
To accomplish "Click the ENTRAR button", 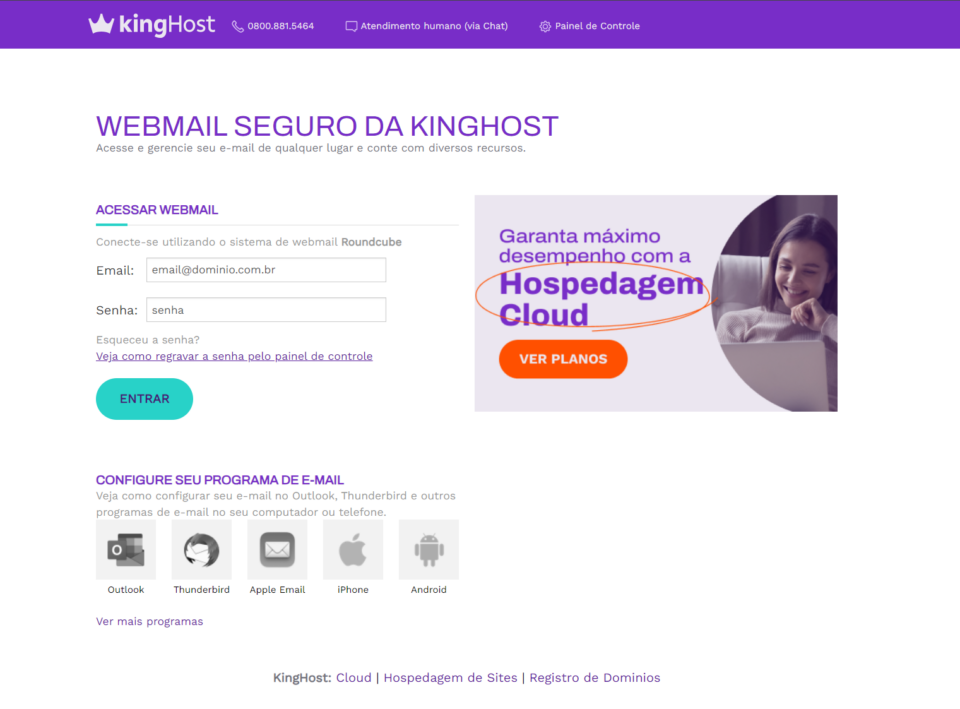I will click(x=144, y=399).
